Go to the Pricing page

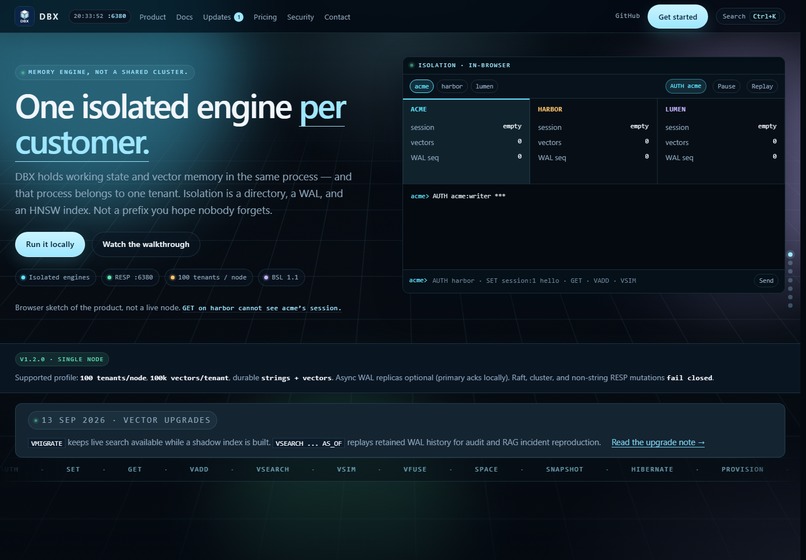coord(265,17)
